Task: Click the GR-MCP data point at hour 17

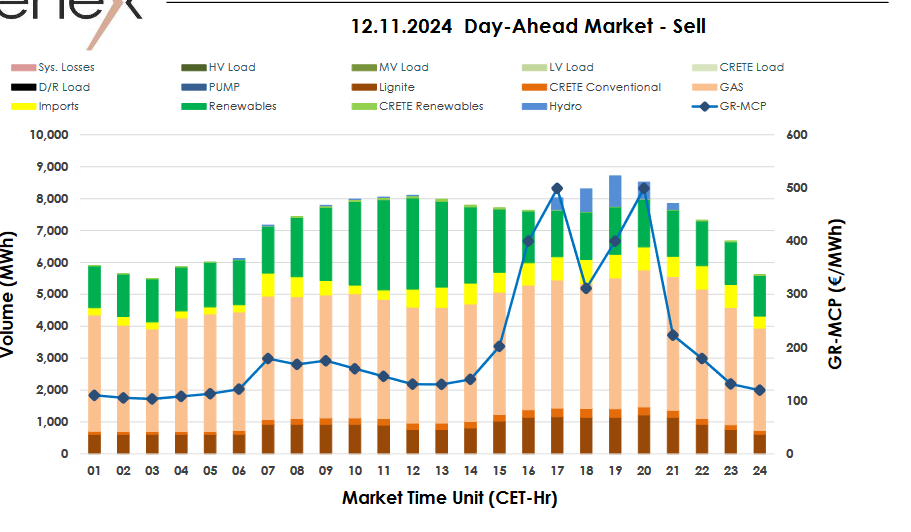Action: [557, 188]
